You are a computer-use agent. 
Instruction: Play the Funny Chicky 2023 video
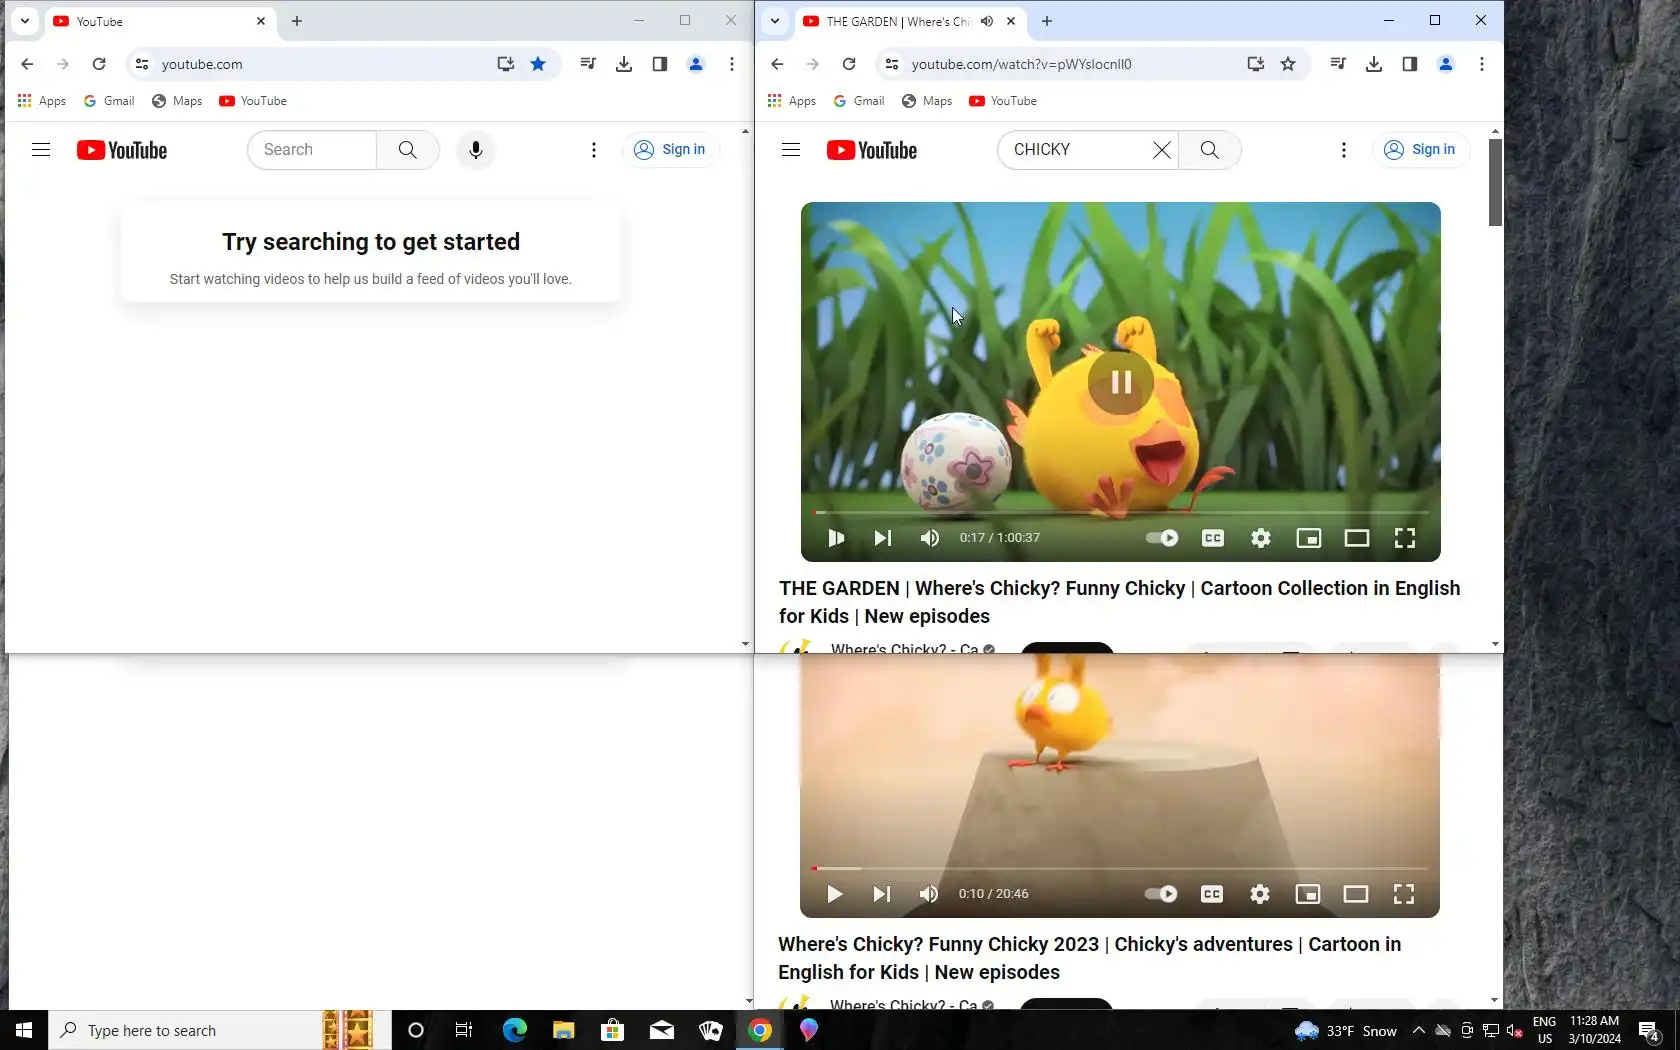click(x=835, y=894)
